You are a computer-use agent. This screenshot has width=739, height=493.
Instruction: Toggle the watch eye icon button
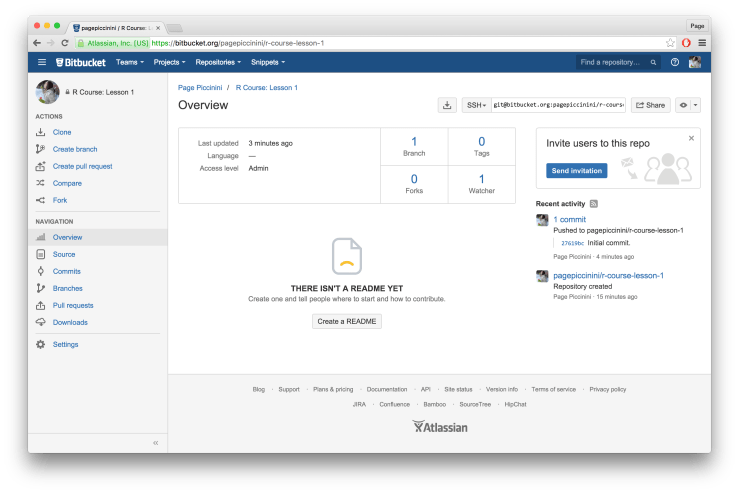(x=683, y=105)
